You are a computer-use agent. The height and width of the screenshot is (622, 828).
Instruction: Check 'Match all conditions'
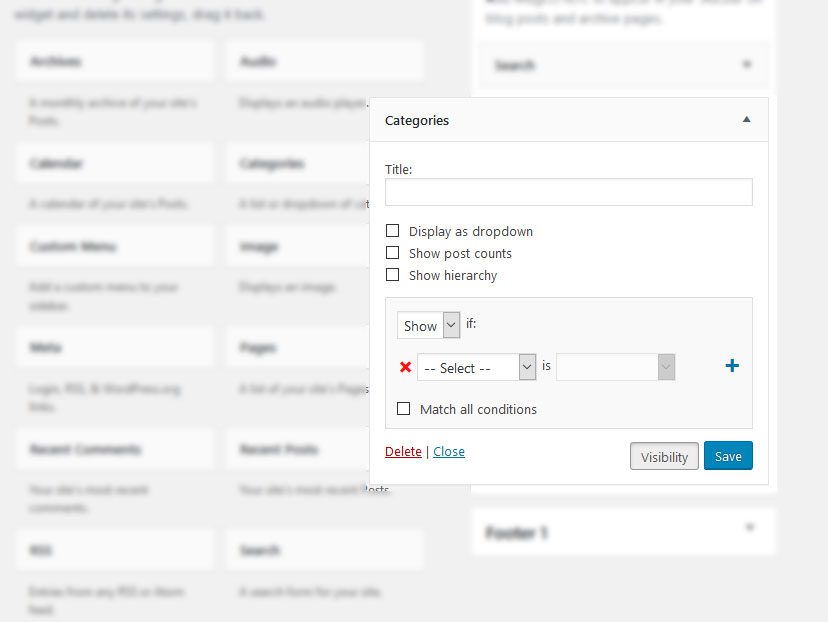tap(404, 409)
